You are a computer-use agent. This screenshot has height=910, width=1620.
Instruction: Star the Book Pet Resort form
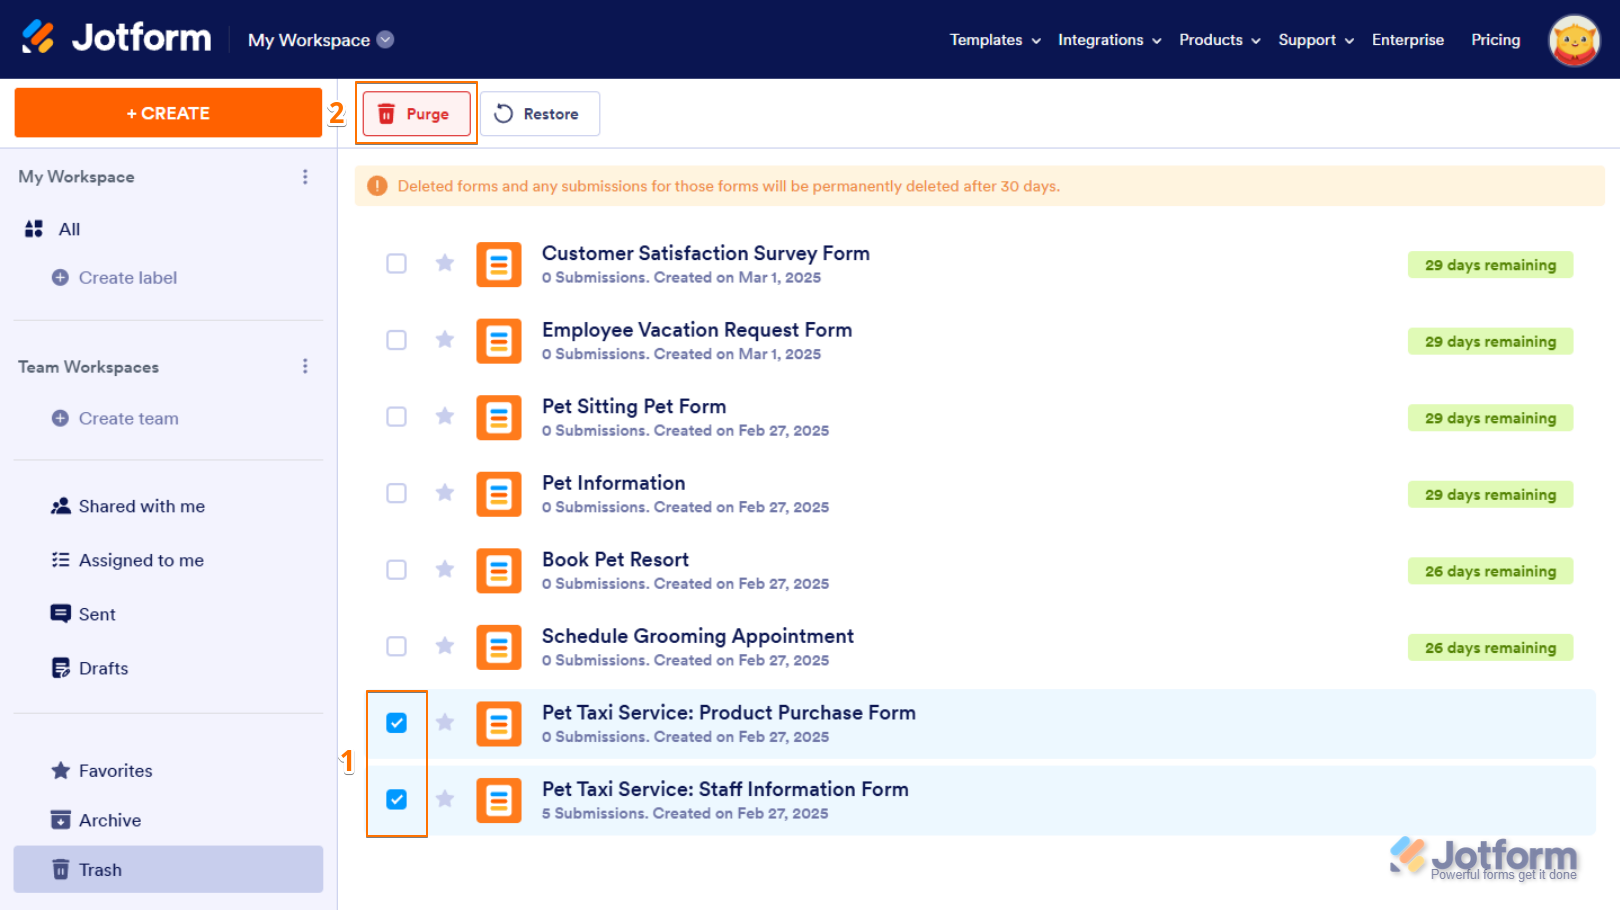[445, 569]
